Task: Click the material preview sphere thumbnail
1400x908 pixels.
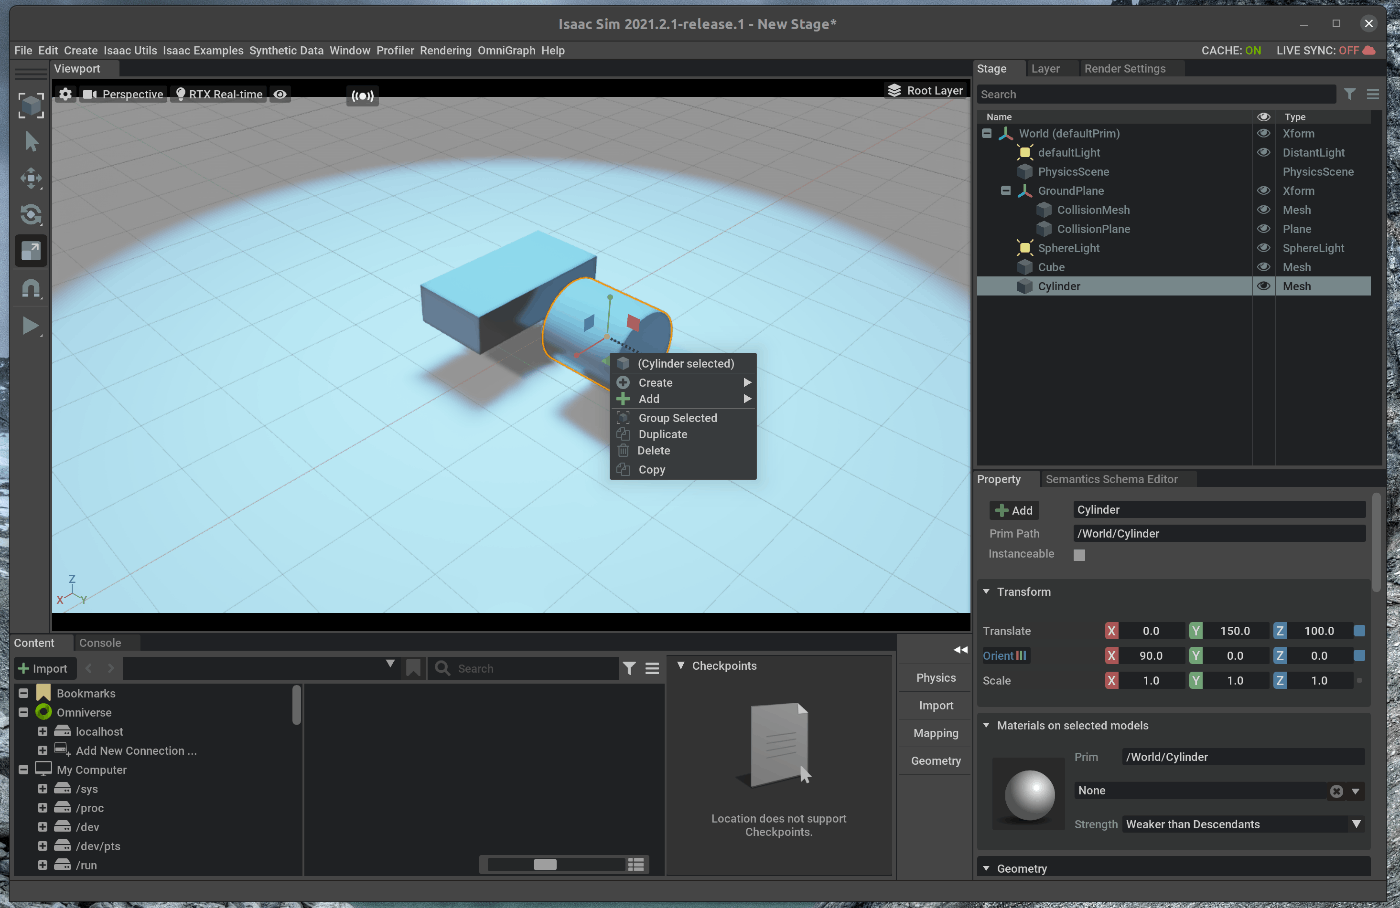Action: pyautogui.click(x=1029, y=795)
